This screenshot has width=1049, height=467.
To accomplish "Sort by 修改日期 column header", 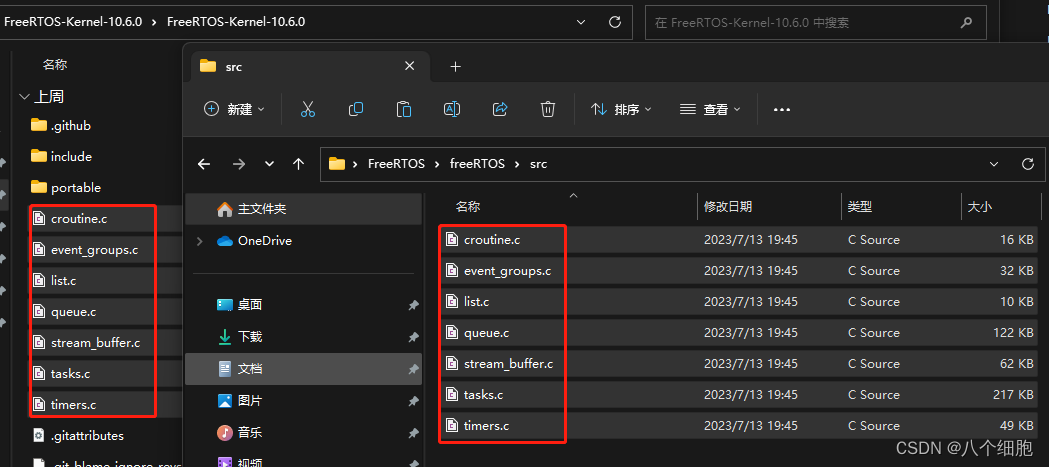I will click(x=728, y=207).
